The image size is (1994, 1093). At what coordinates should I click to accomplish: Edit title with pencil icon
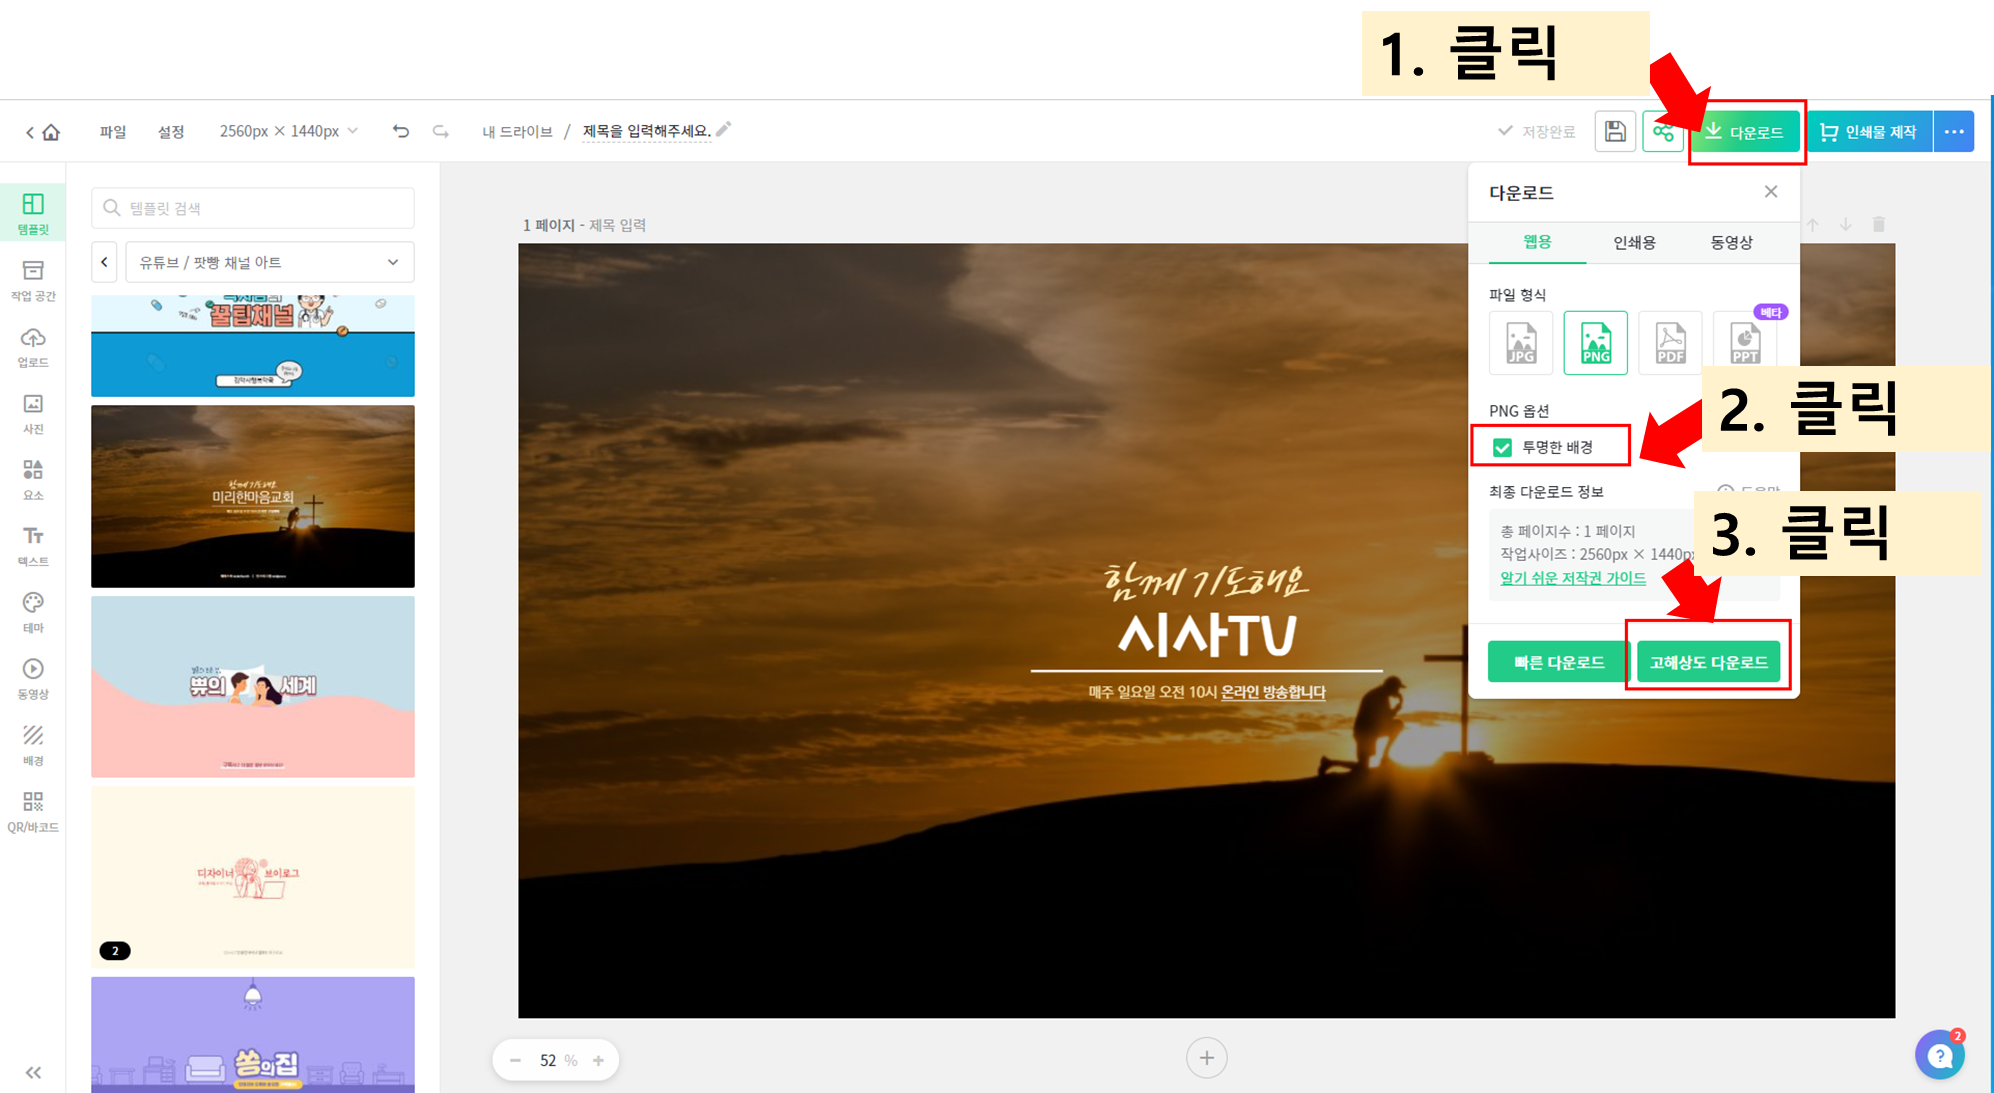[724, 129]
